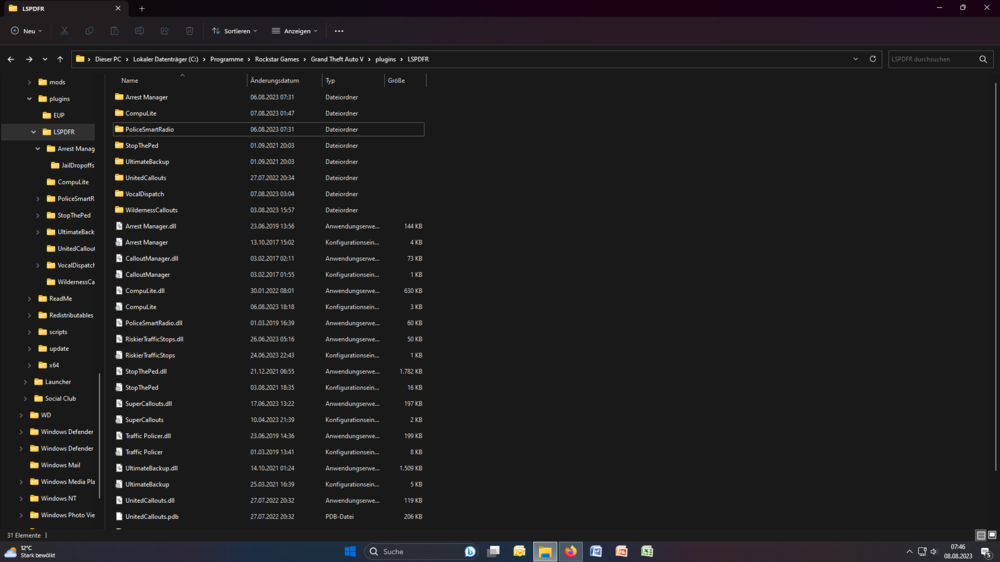Expand the mods tree node
Screen dimensions: 1000x562
(29, 82)
